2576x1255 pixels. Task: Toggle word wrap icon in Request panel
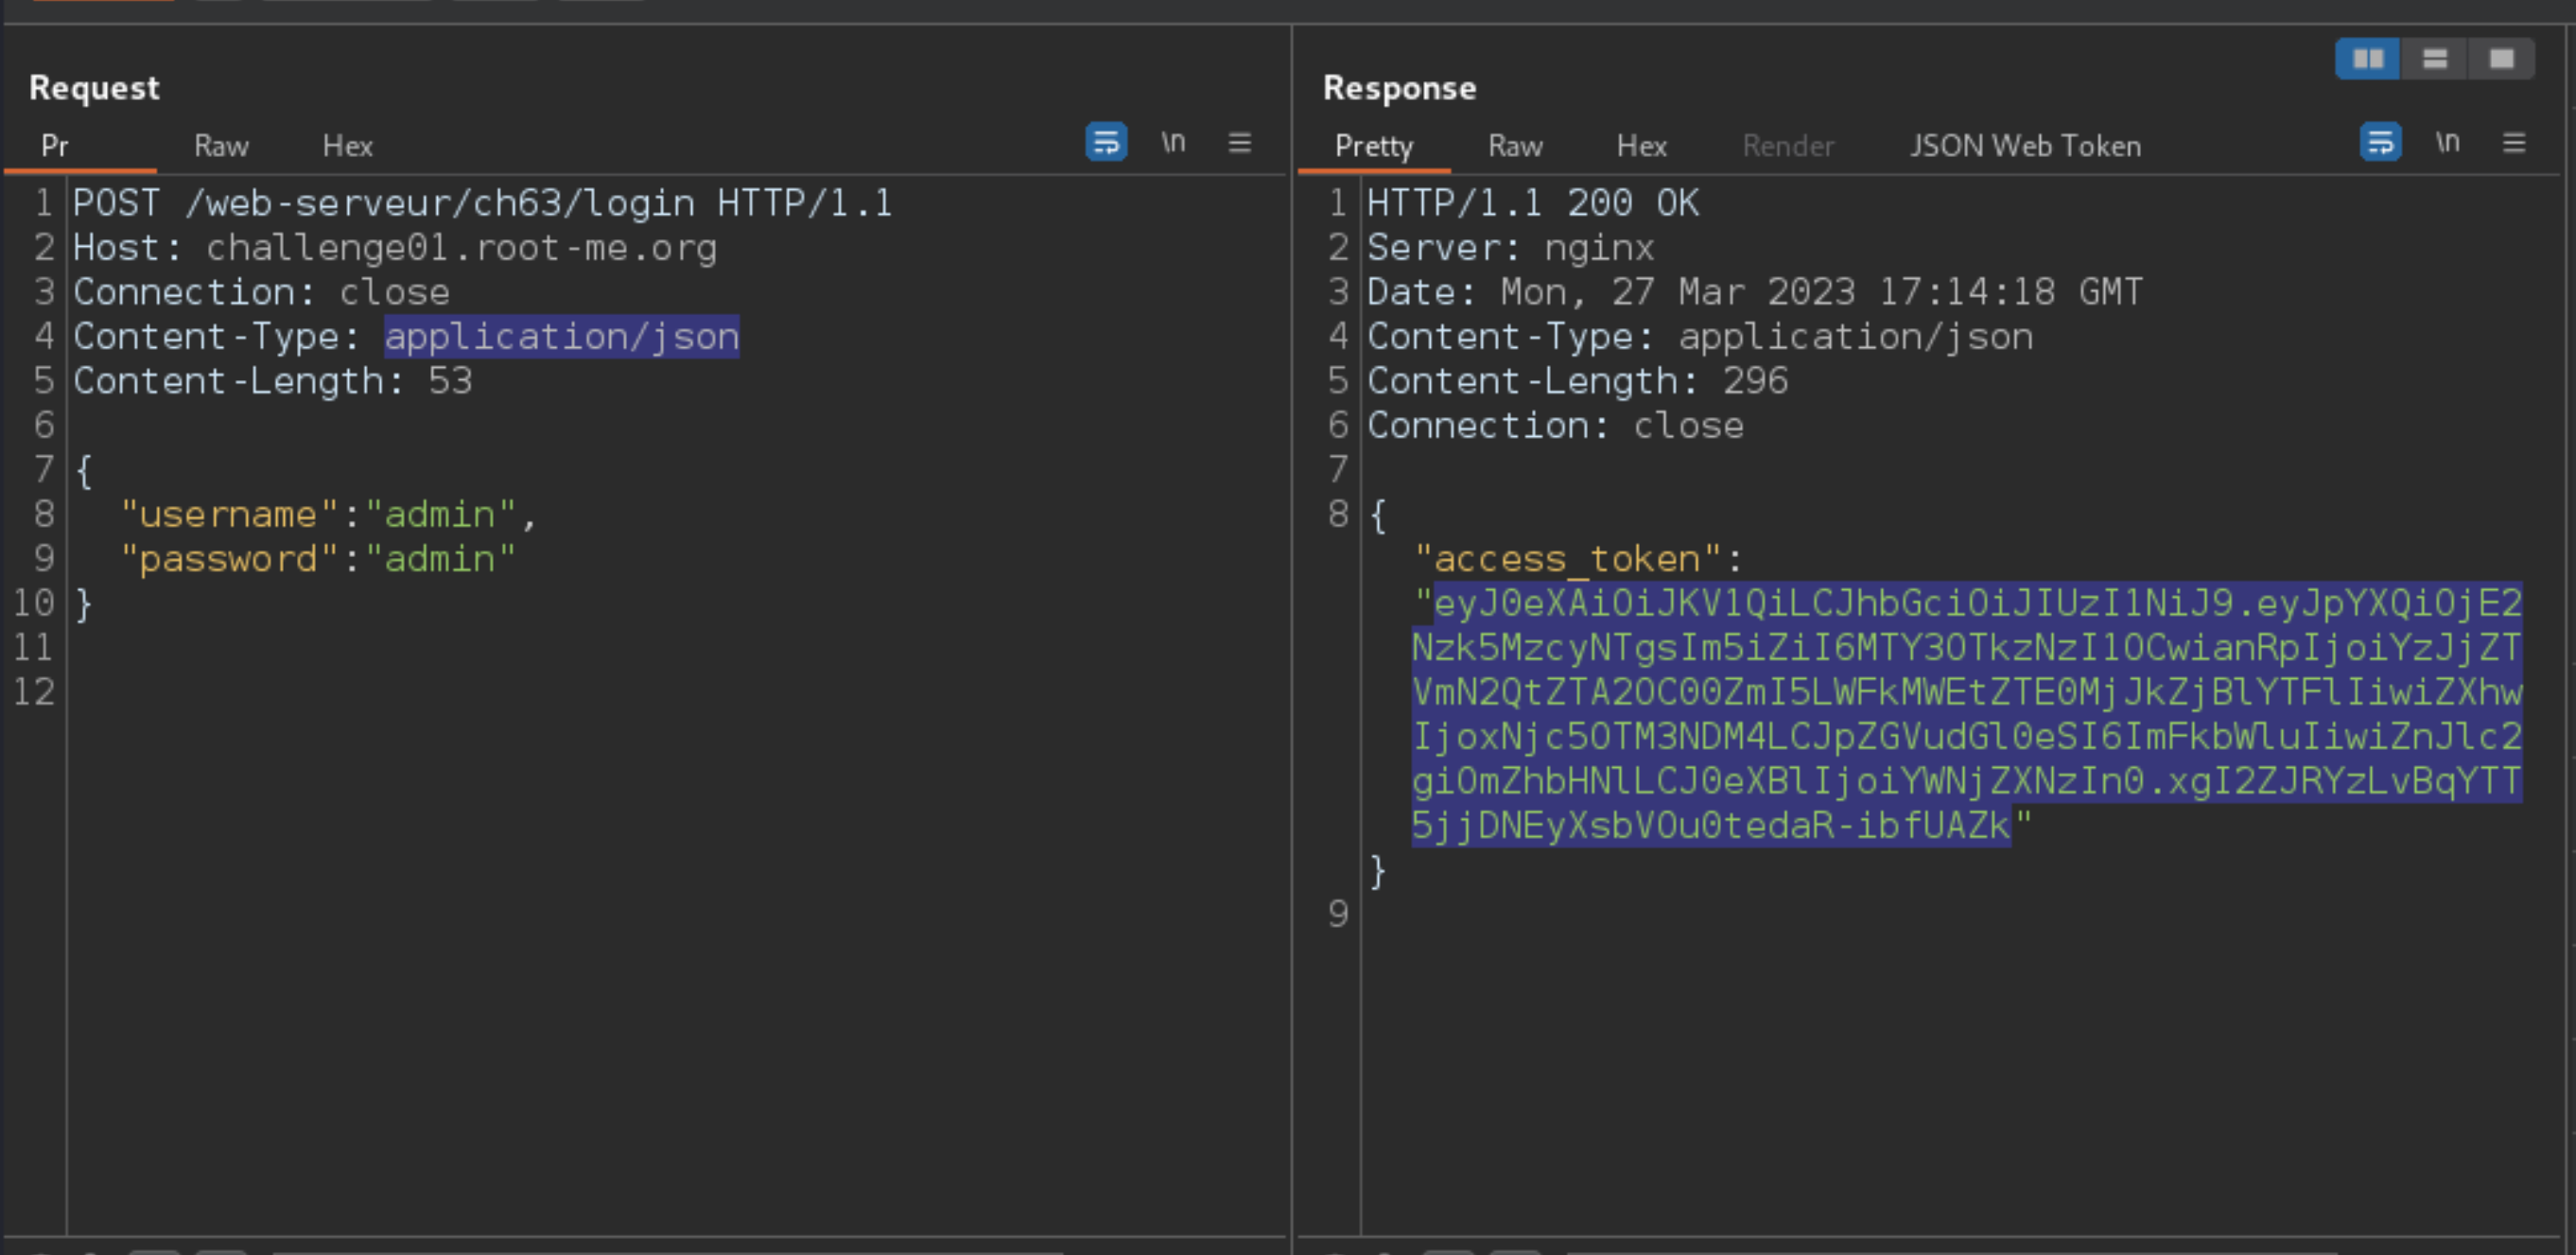pos(1106,142)
